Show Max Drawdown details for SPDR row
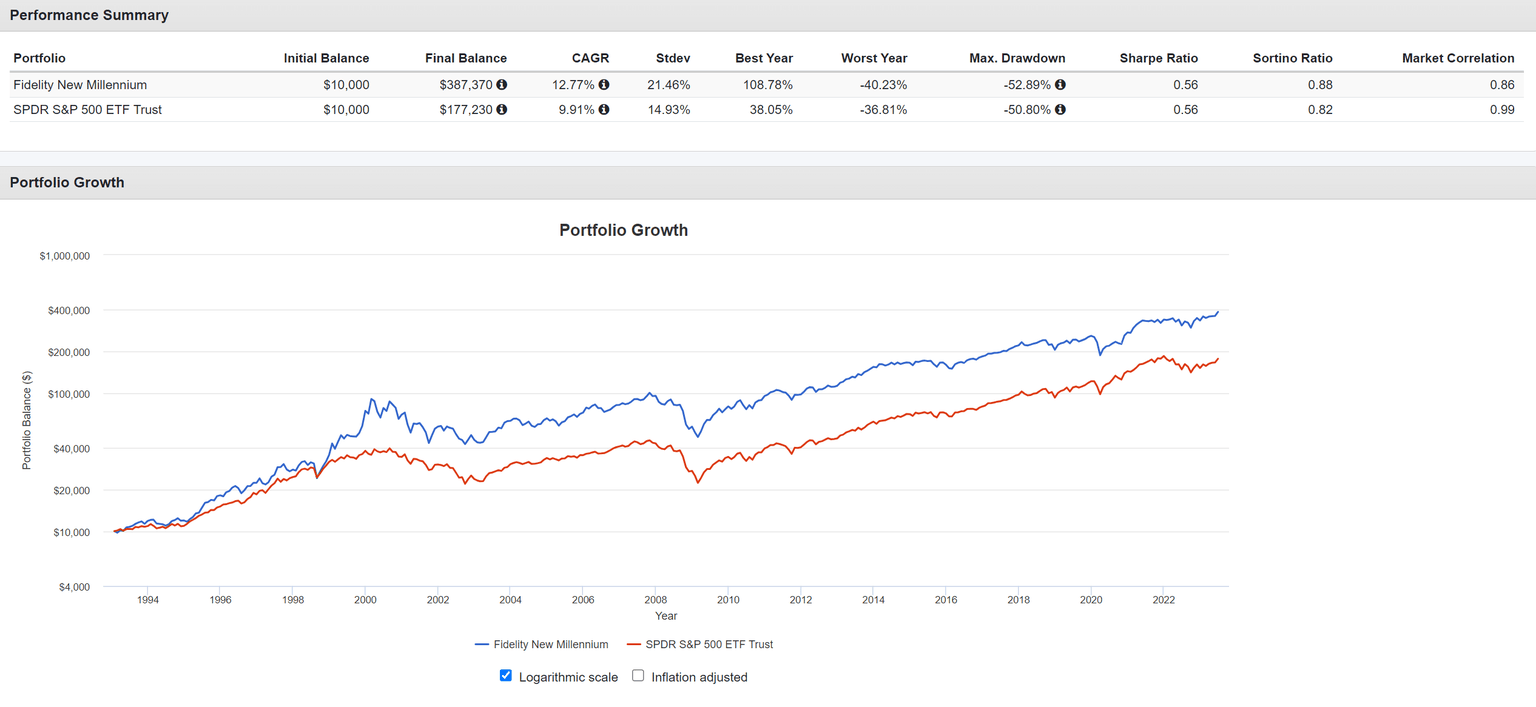Screen dimensions: 1536x707 1059,110
